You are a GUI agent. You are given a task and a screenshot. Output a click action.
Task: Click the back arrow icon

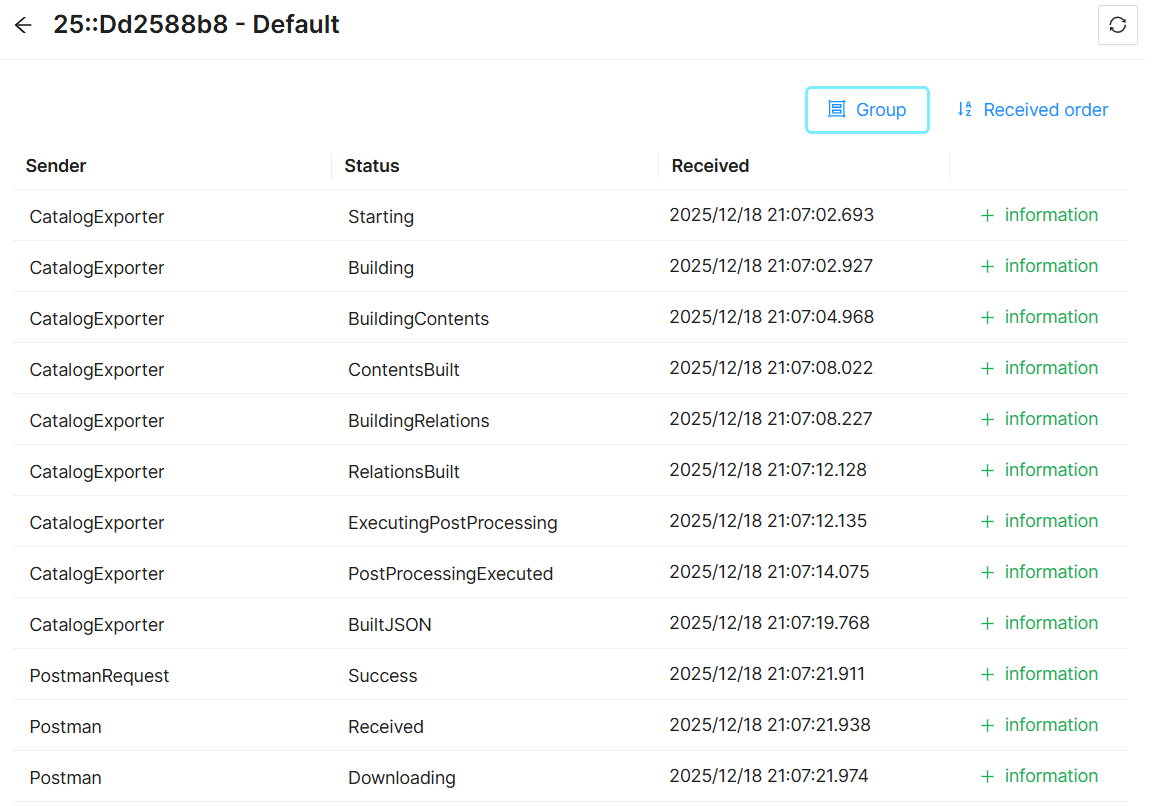click(x=23, y=25)
